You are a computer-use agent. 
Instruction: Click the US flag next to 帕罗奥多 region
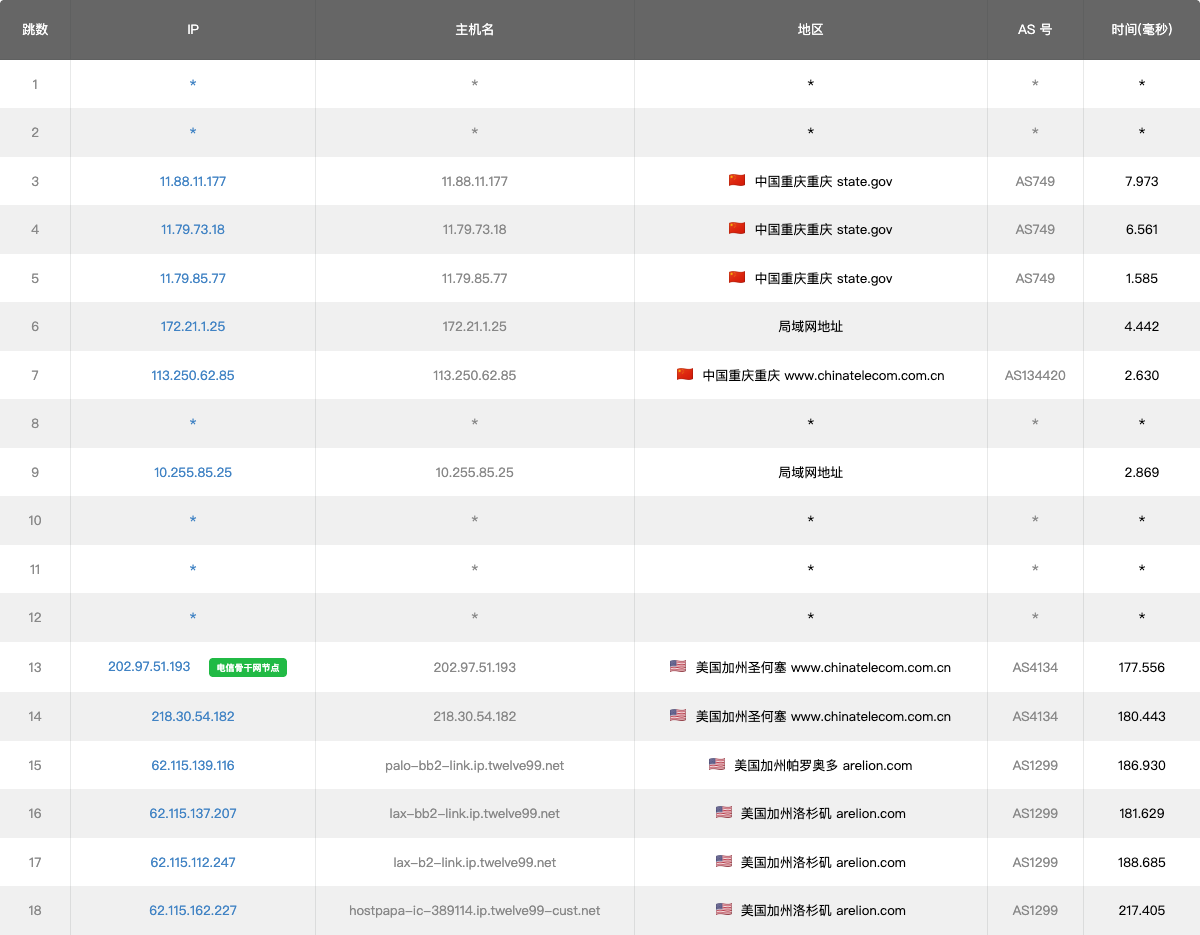(717, 764)
